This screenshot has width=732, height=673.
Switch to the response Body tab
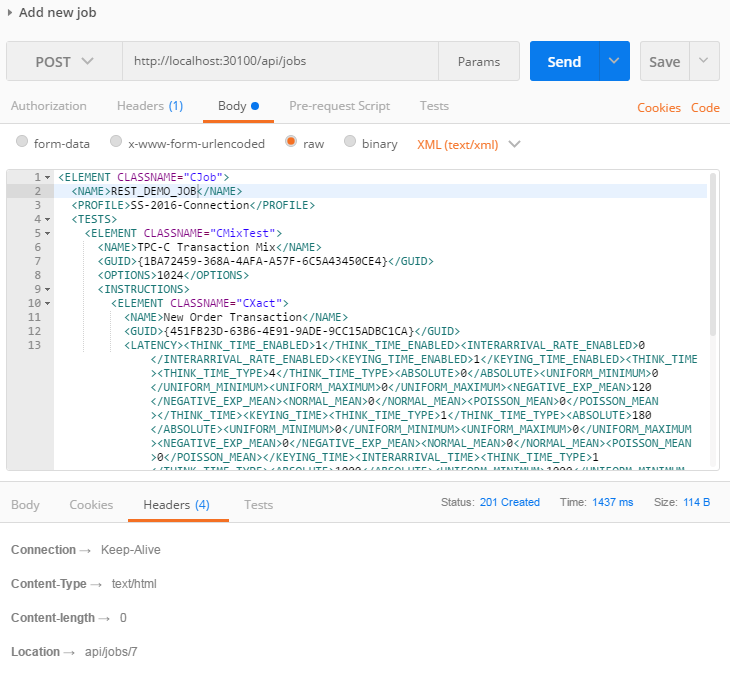coord(25,505)
